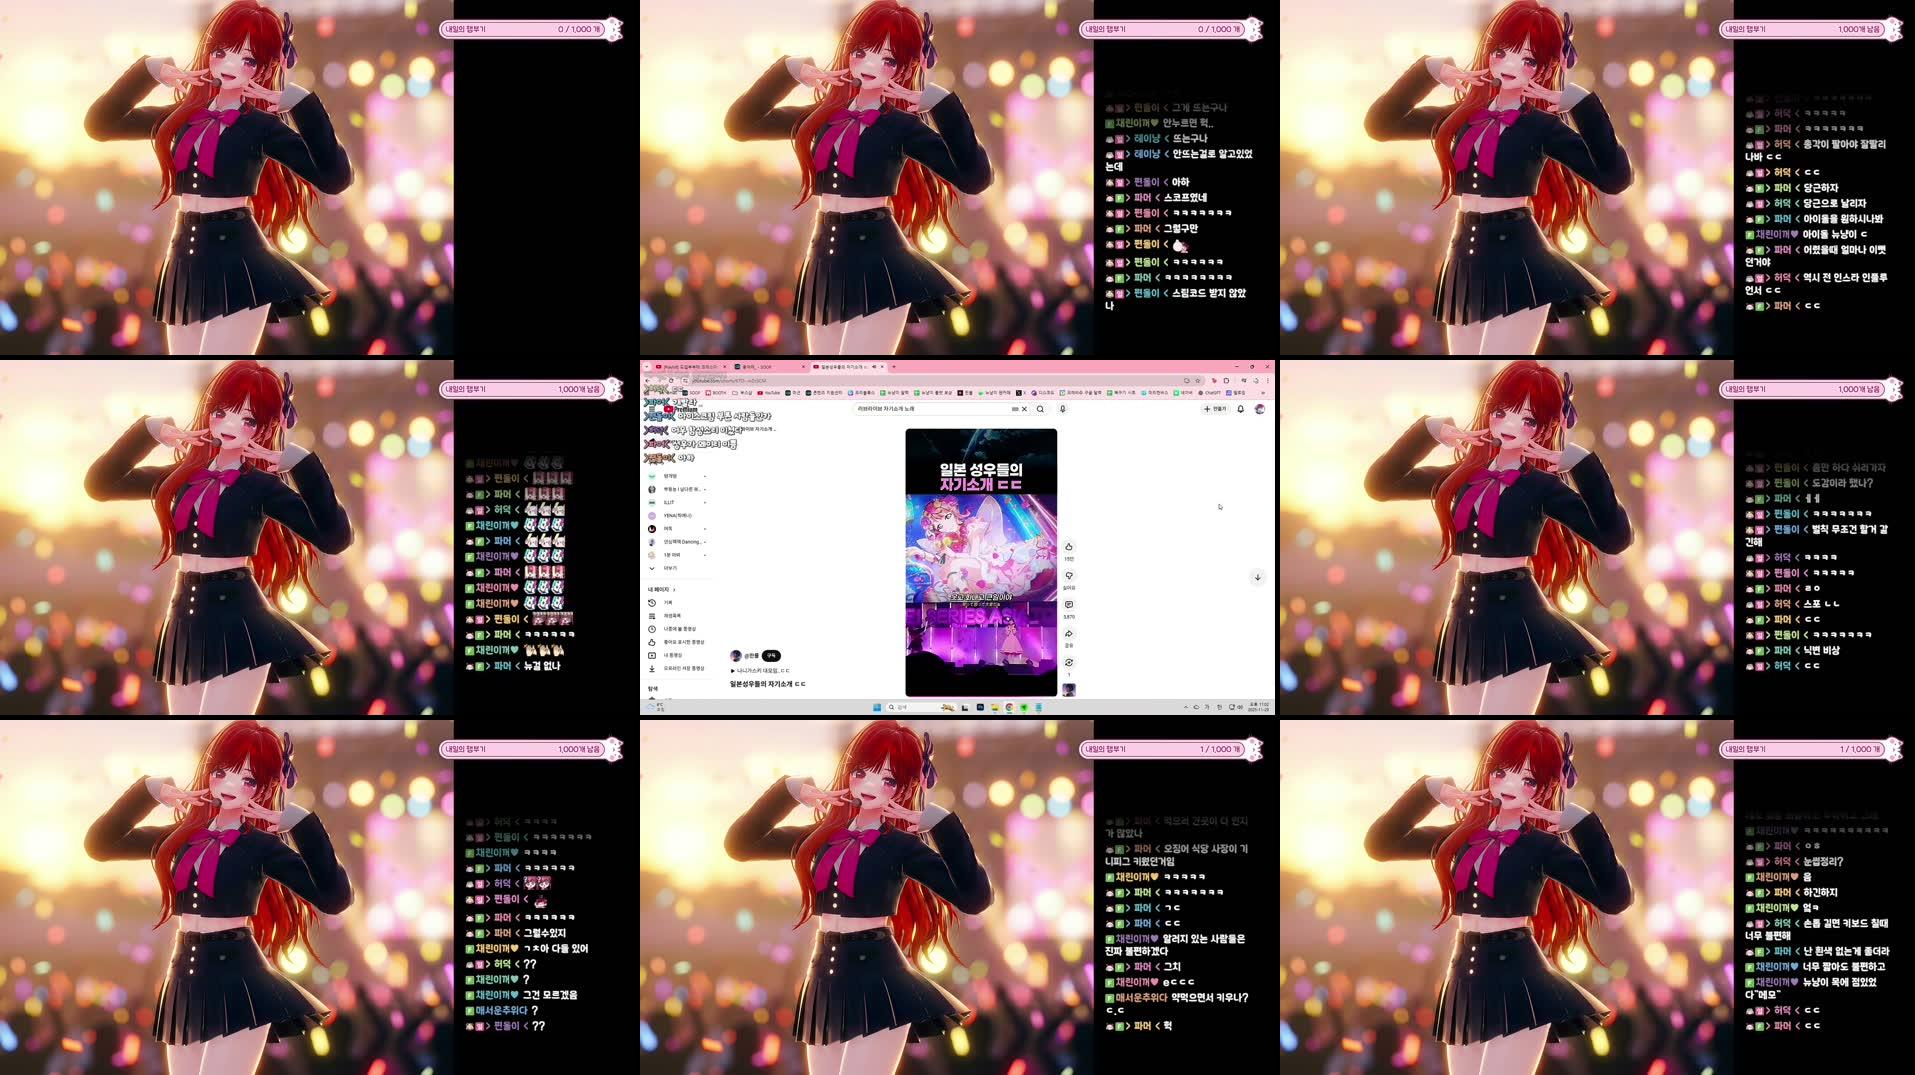This screenshot has height=1075, width=1915.
Task: Like the Short with the thumbs up icon
Action: 1069,547
